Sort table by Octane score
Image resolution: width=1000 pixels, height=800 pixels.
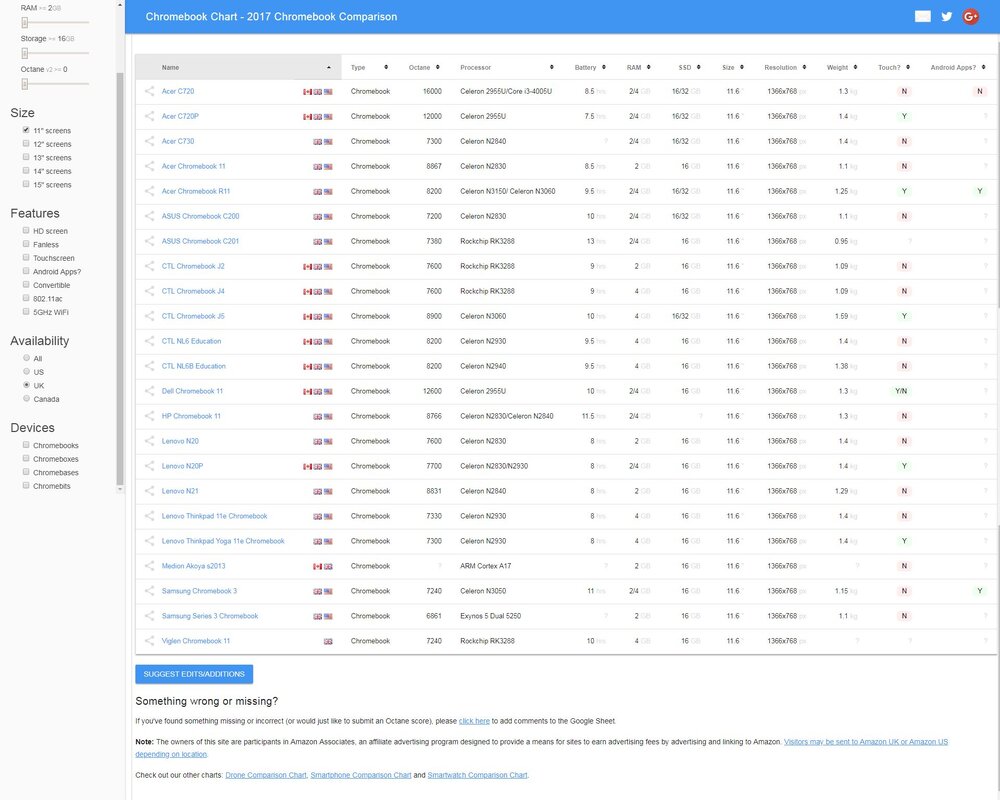point(423,67)
